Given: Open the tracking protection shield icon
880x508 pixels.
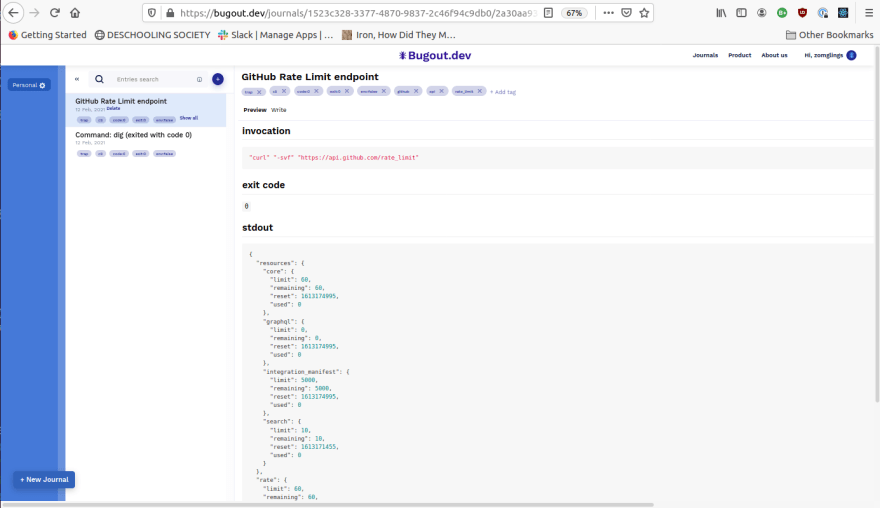Looking at the screenshot, I should point(152,12).
